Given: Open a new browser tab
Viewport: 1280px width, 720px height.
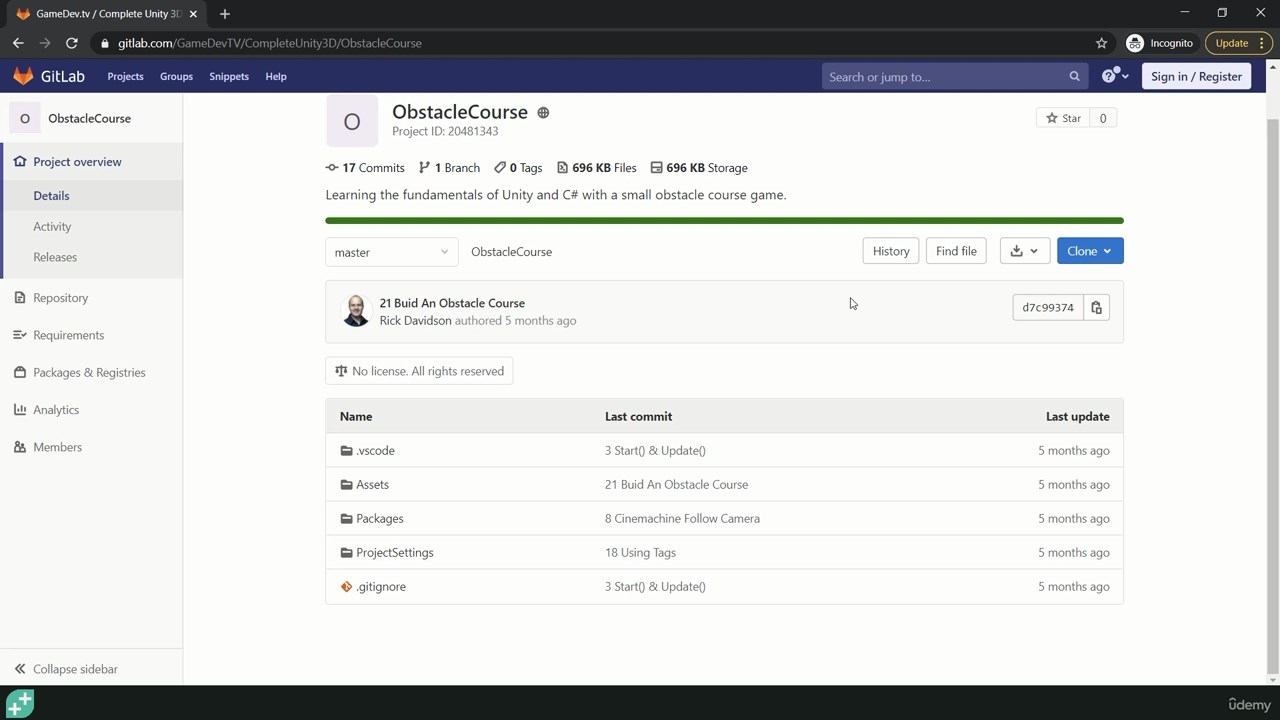Looking at the screenshot, I should 224,14.
